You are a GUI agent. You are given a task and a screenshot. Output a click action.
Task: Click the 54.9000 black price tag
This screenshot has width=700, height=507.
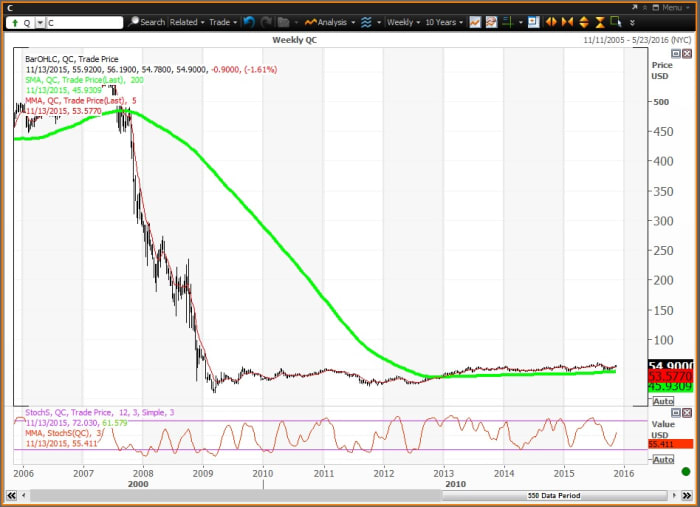point(671,365)
